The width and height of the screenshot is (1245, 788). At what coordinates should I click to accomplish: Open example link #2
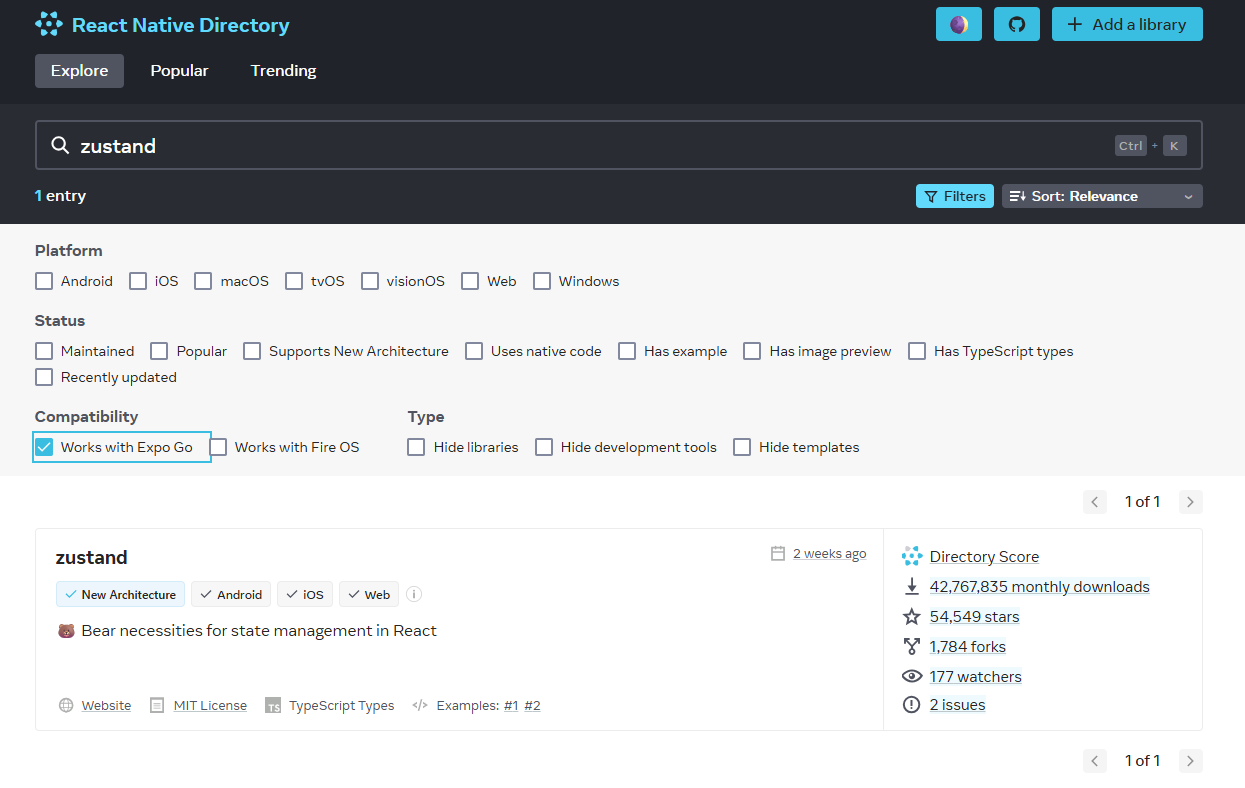(532, 705)
